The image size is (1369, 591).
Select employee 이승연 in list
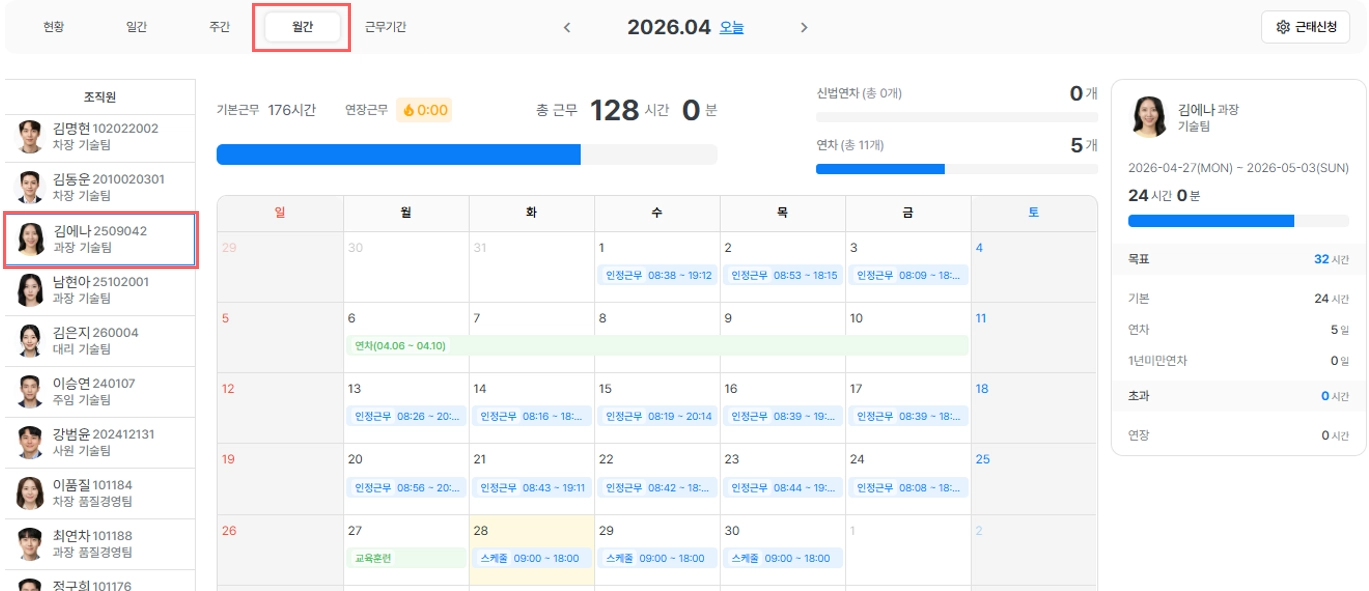(x=100, y=392)
